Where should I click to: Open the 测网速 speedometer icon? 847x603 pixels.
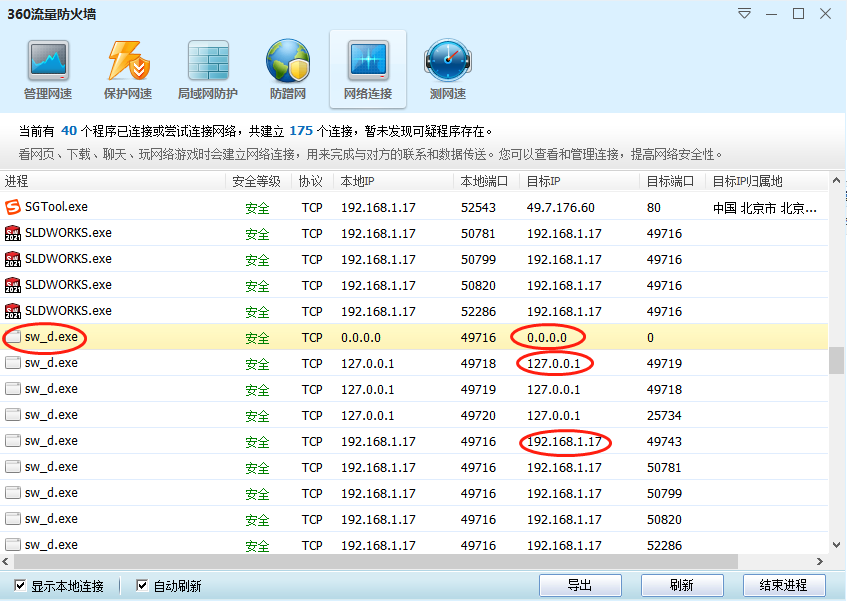tap(447, 63)
